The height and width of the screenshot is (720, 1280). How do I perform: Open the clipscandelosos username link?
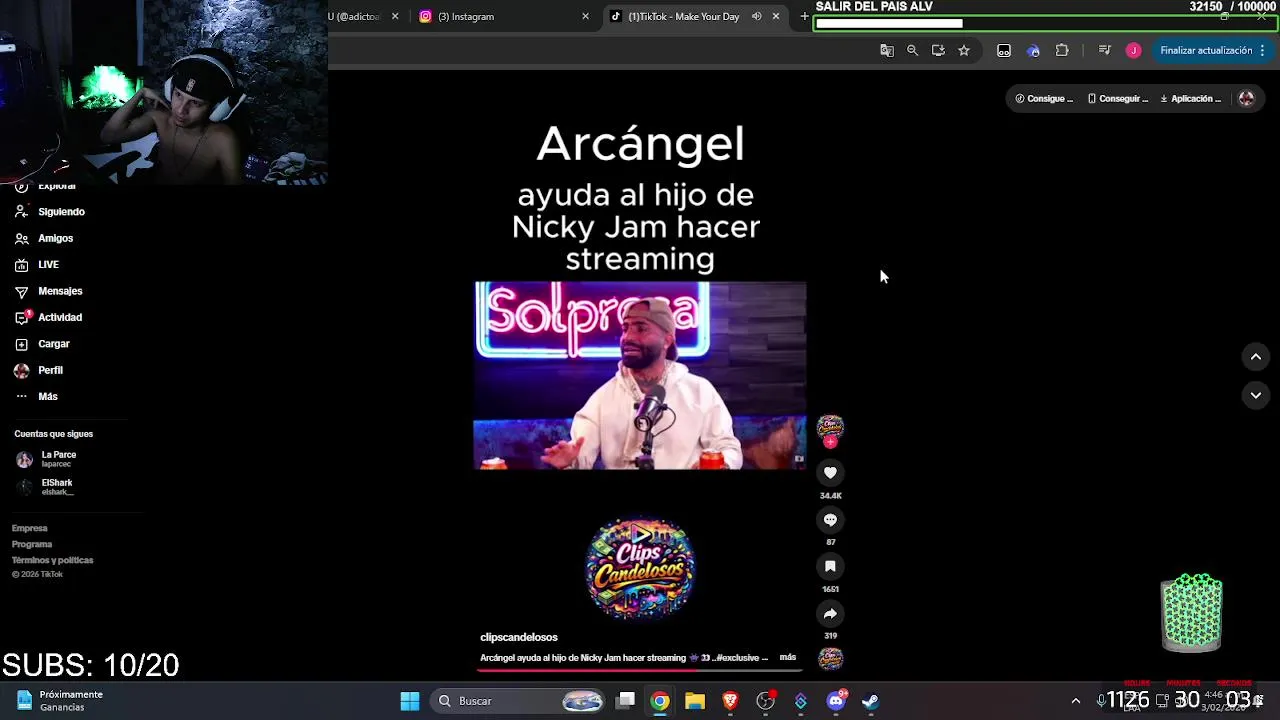tap(519, 637)
